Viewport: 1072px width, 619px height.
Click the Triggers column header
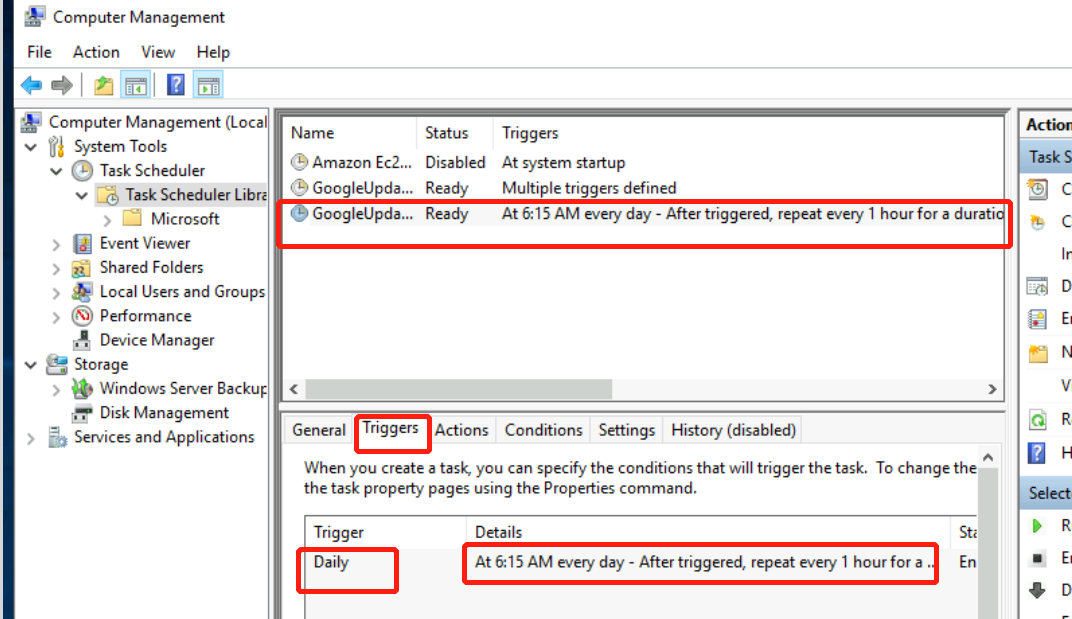530,133
